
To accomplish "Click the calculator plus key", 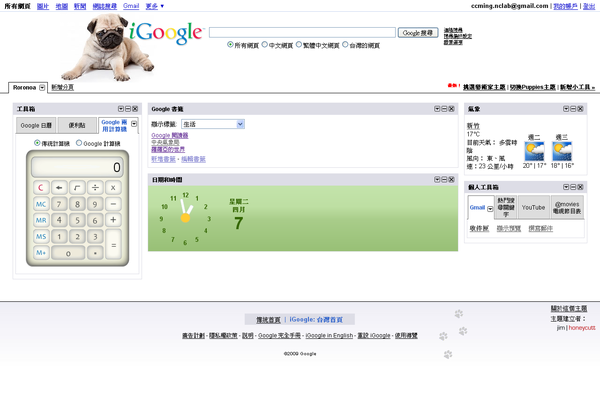I will point(113,220).
